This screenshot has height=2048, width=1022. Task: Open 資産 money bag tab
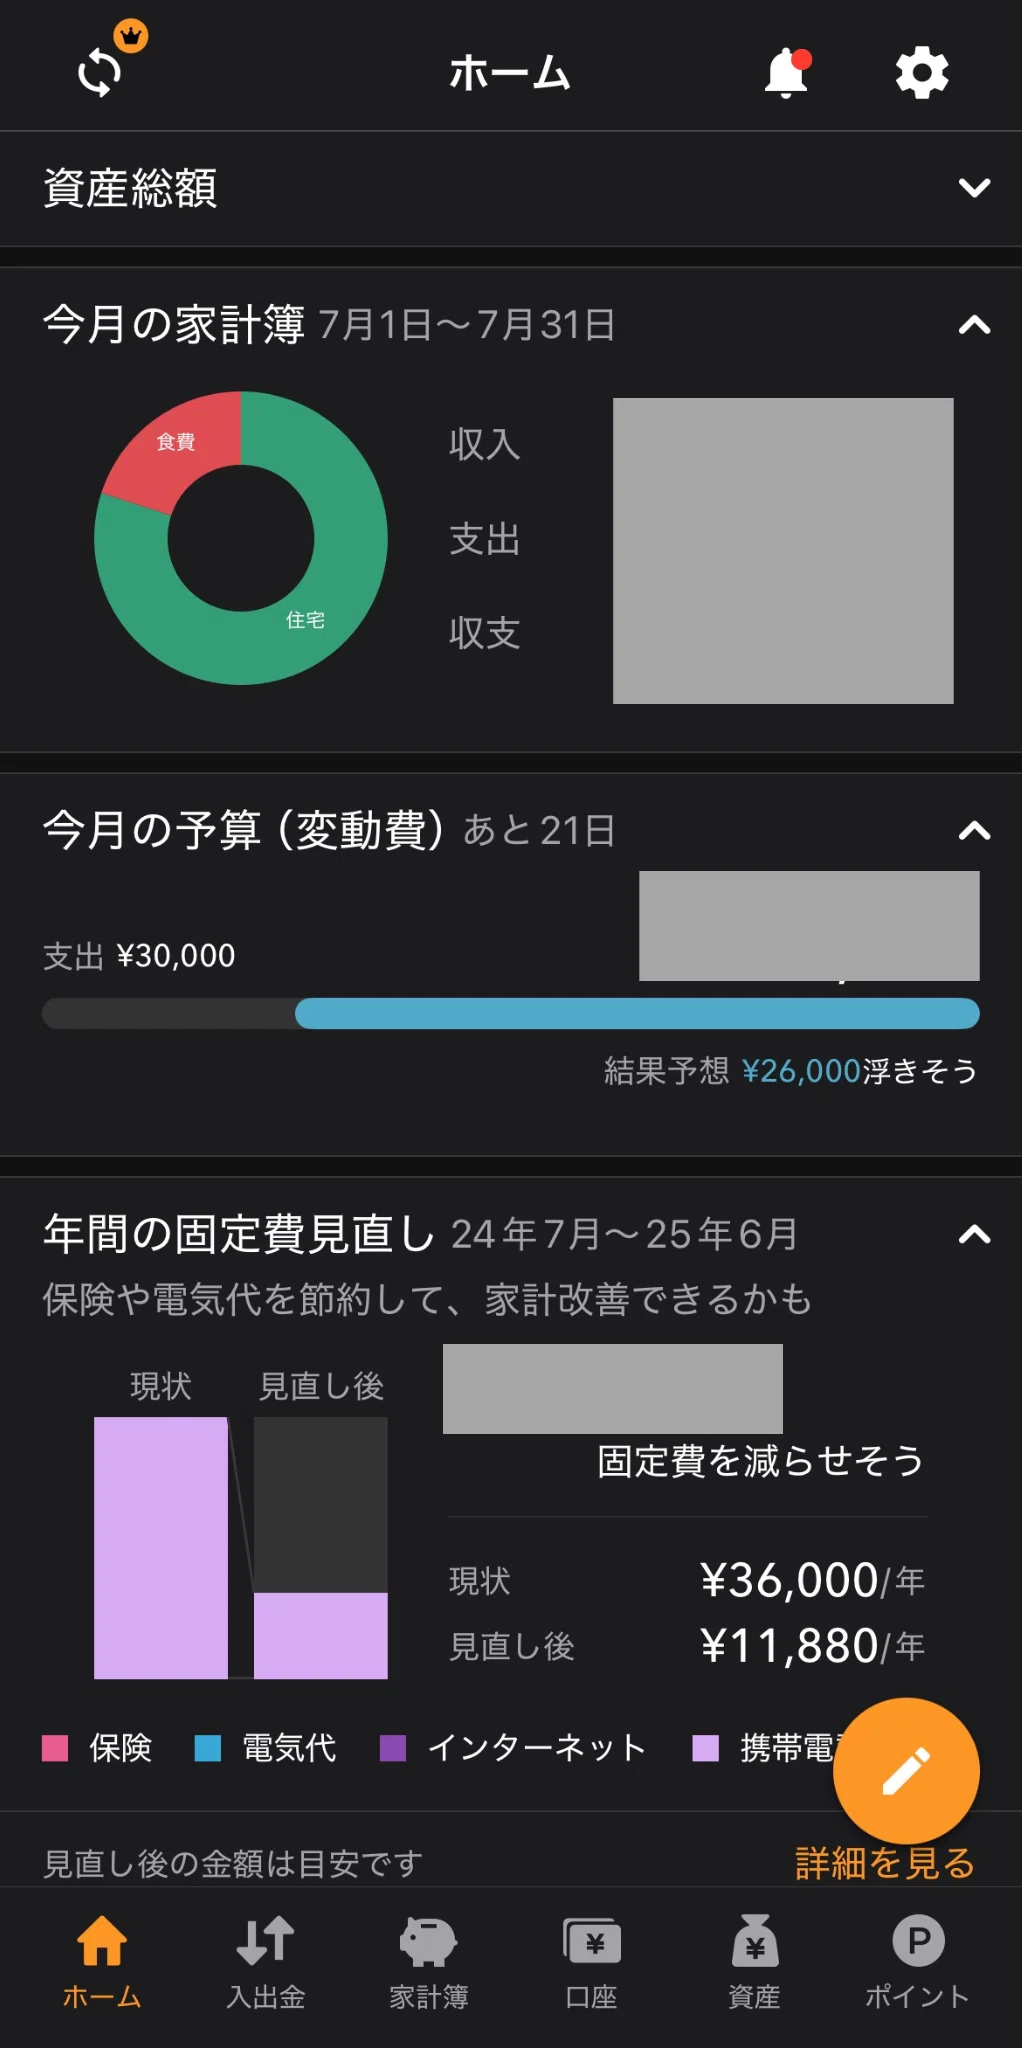(755, 1962)
